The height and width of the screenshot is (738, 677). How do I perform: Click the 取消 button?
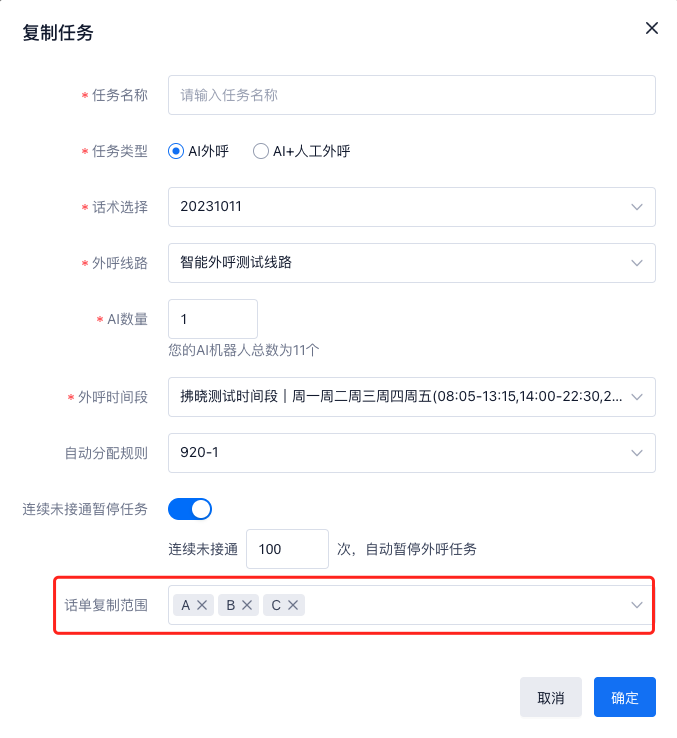551,698
